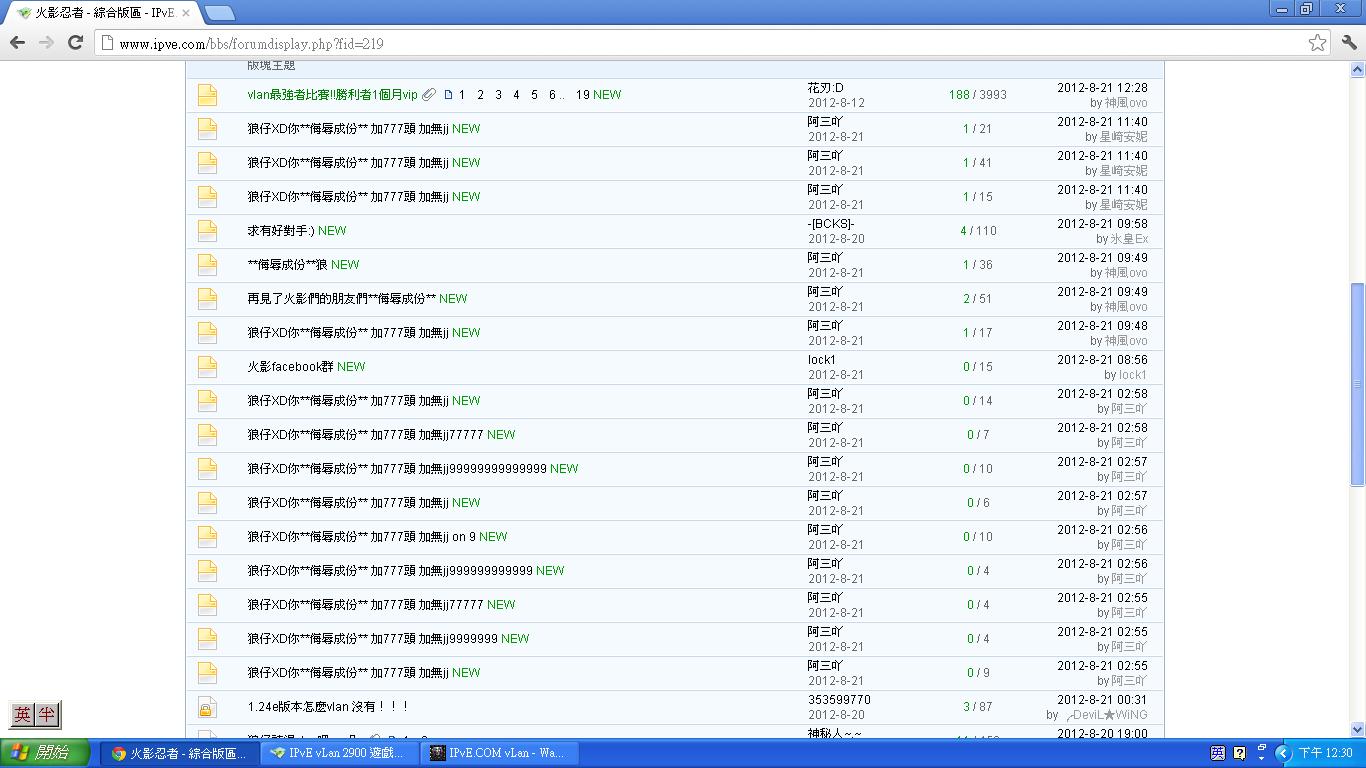
Task: Jump to page 19 of vlan最強者比賽 thread
Action: [x=583, y=95]
